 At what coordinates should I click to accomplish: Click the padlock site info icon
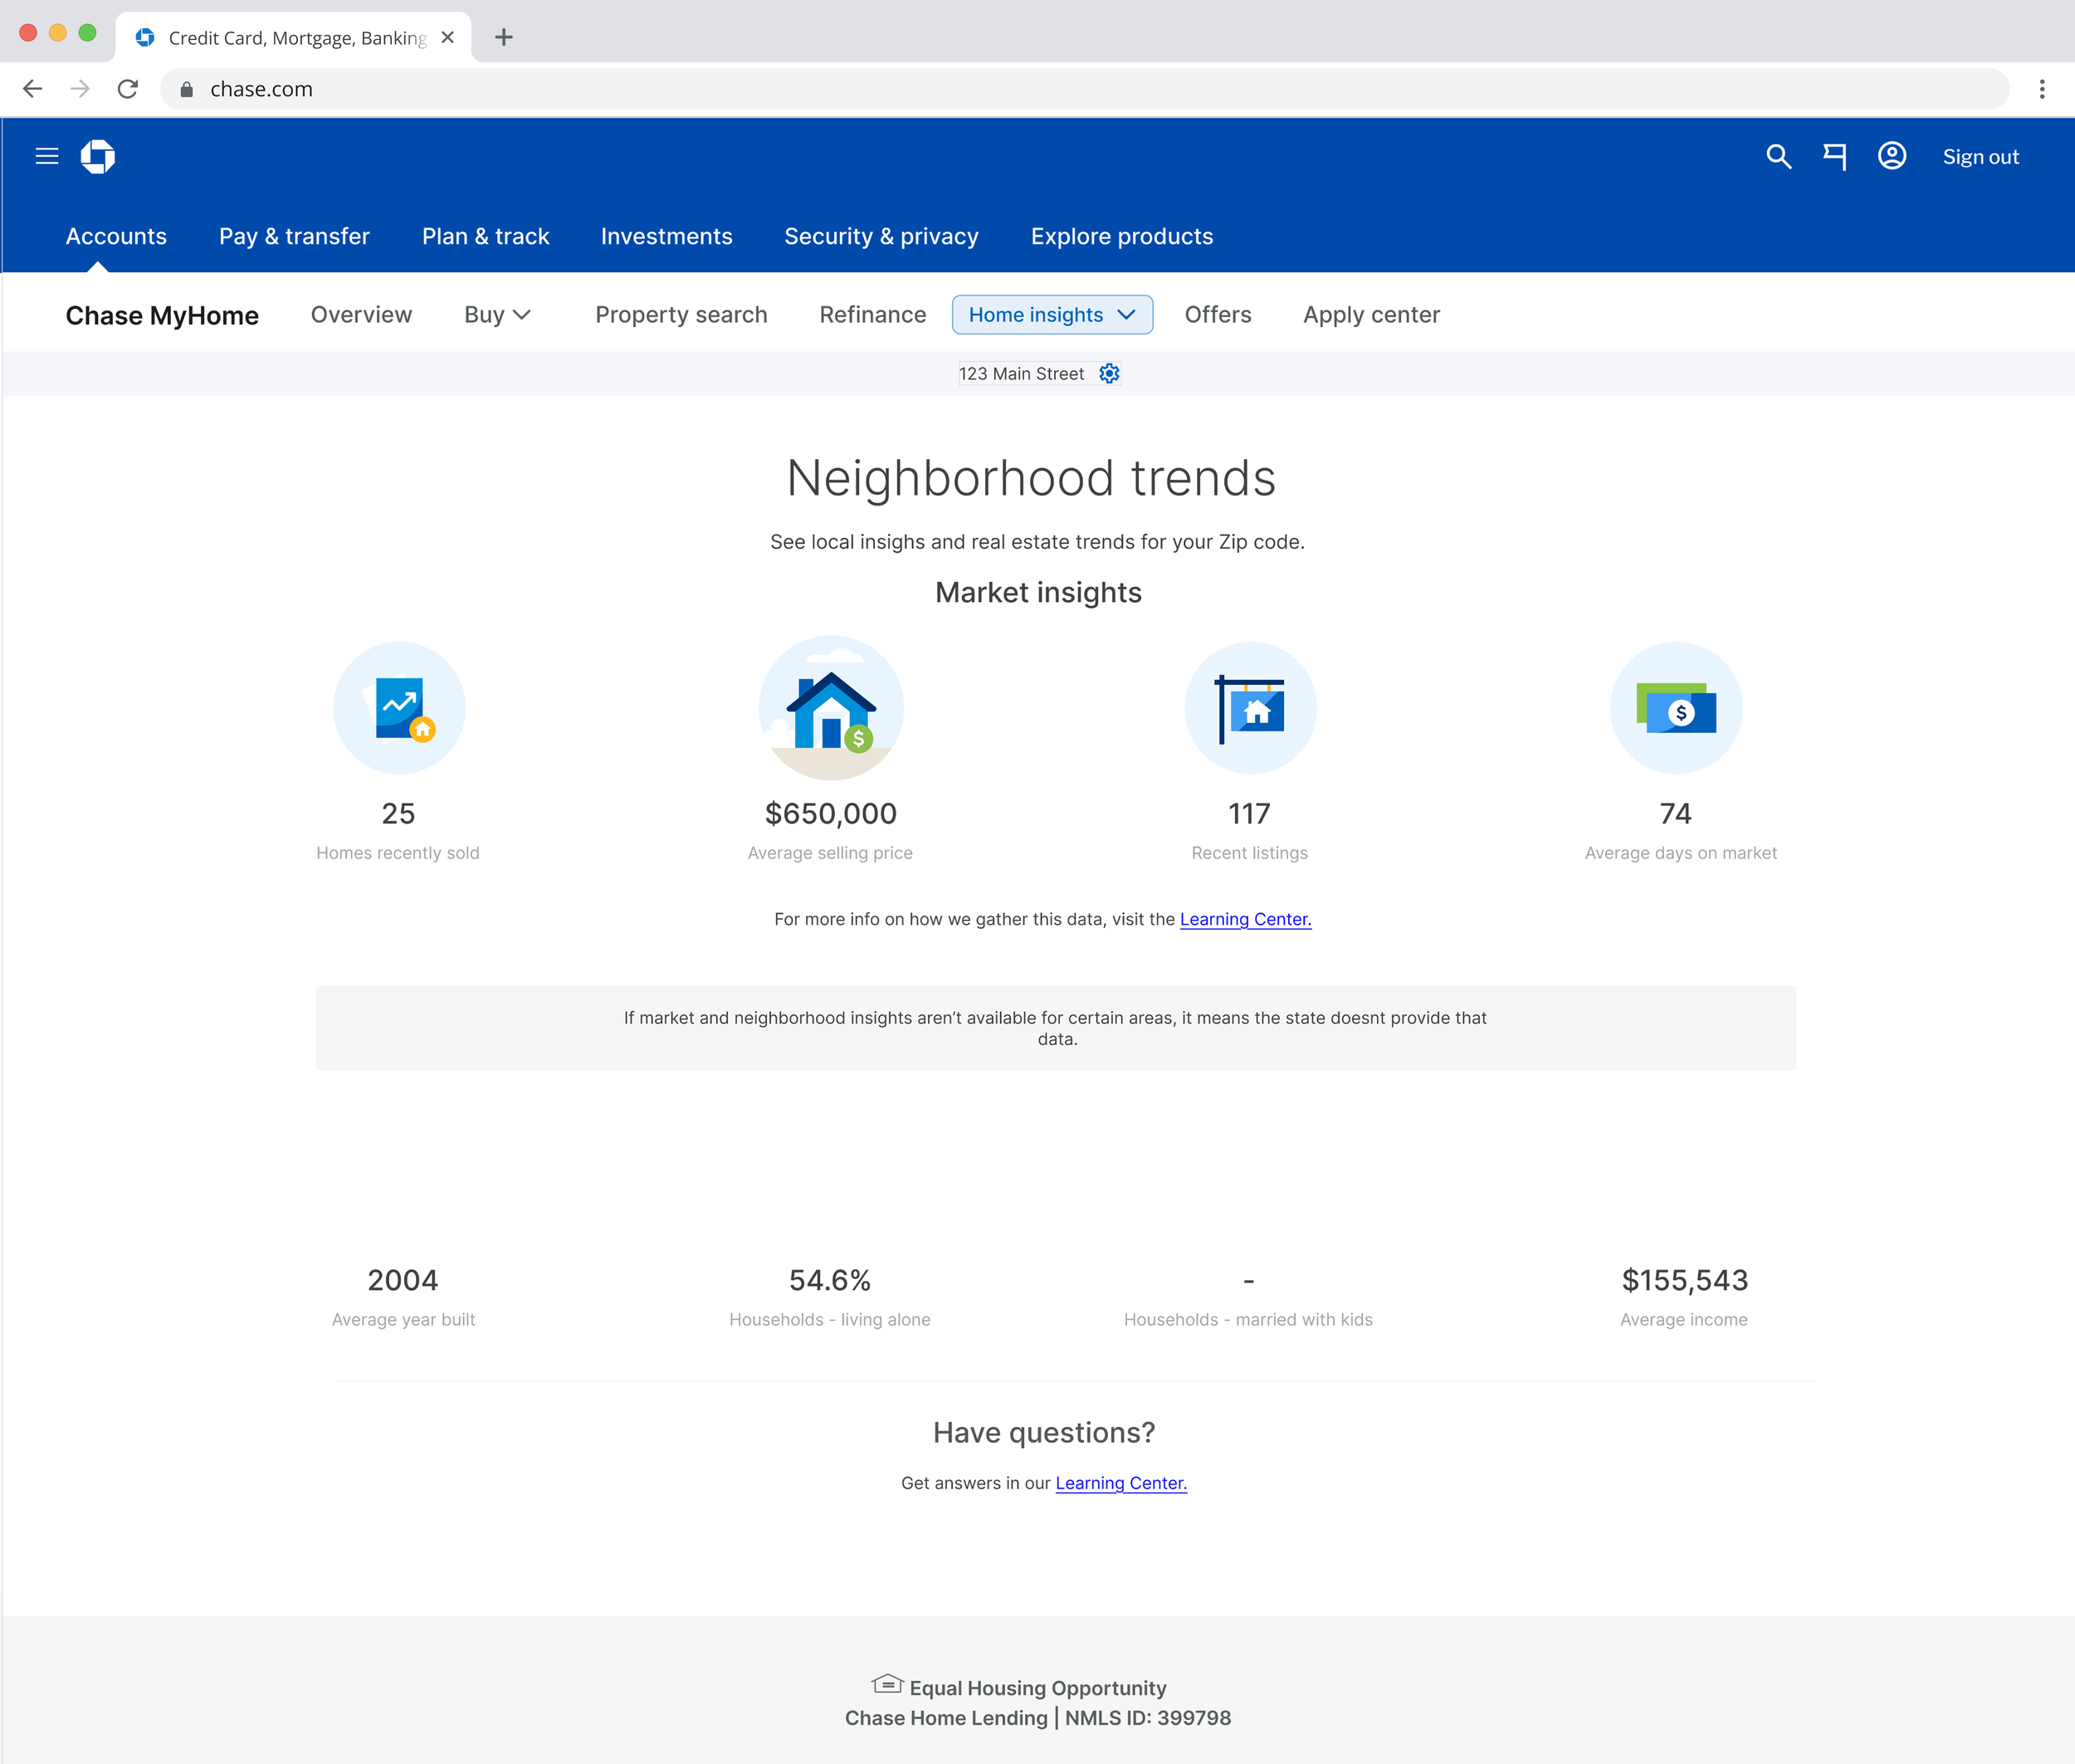click(x=186, y=89)
